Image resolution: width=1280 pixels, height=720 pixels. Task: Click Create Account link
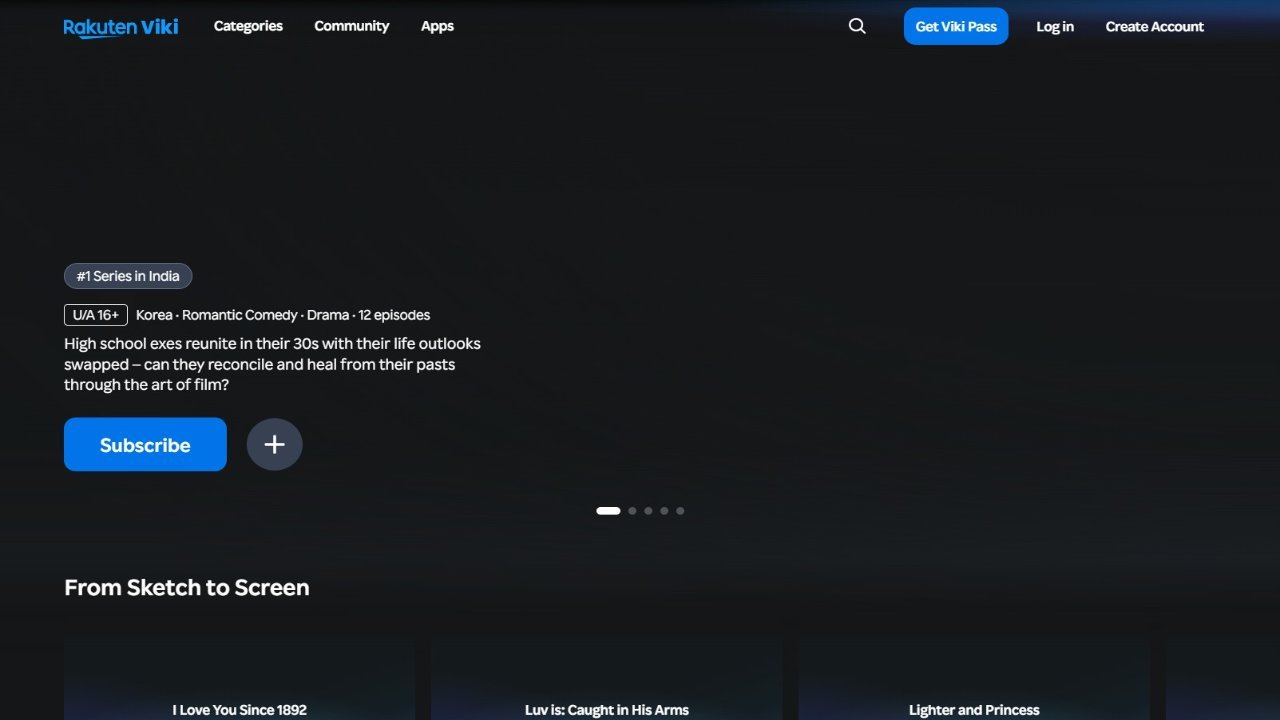point(1154,26)
